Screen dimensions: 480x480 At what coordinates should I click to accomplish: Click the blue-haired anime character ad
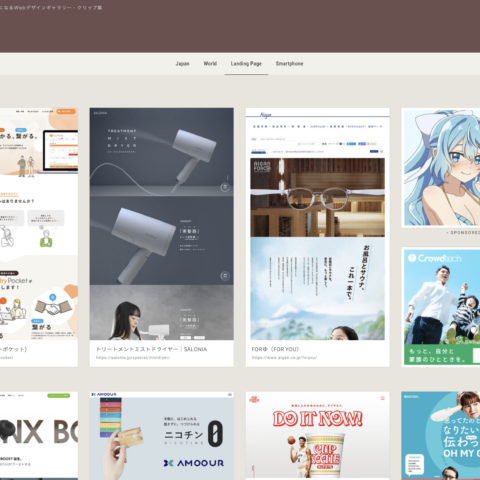[x=442, y=167]
